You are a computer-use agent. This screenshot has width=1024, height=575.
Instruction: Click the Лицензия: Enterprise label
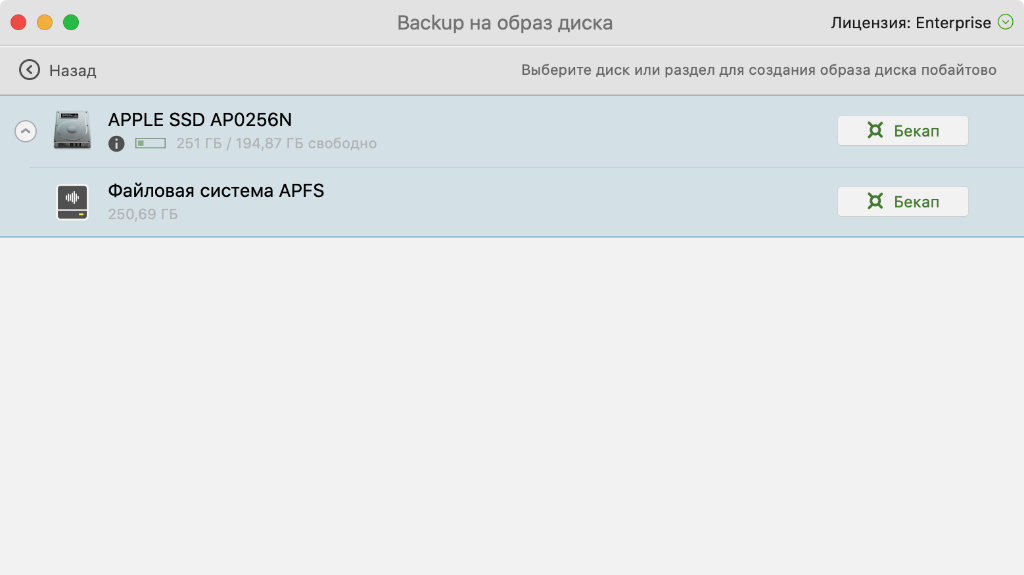(910, 22)
